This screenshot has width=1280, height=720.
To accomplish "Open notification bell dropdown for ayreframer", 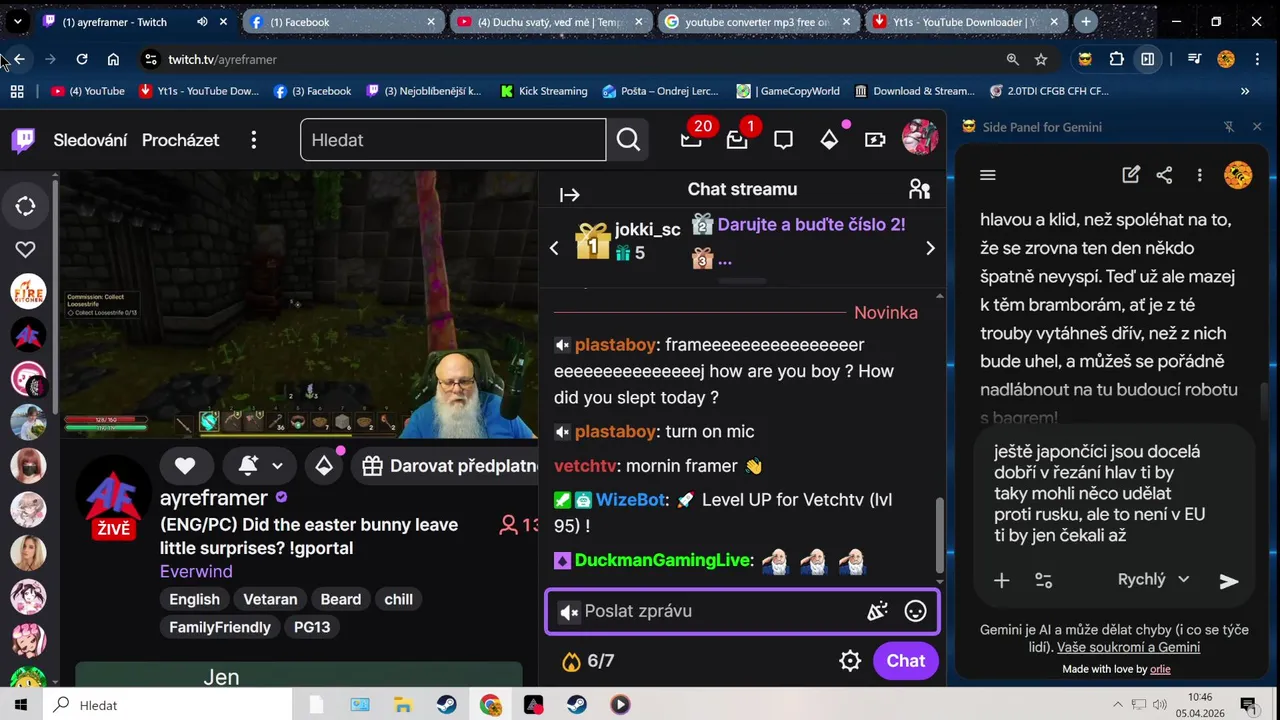I will [x=260, y=465].
